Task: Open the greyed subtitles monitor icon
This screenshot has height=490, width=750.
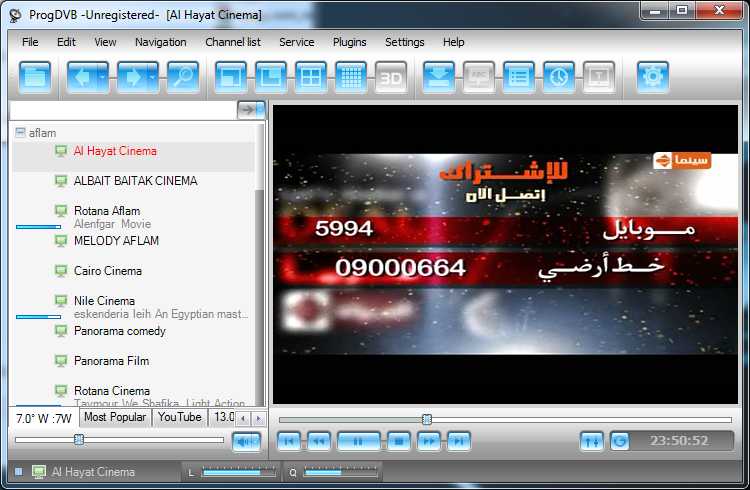Action: point(479,77)
